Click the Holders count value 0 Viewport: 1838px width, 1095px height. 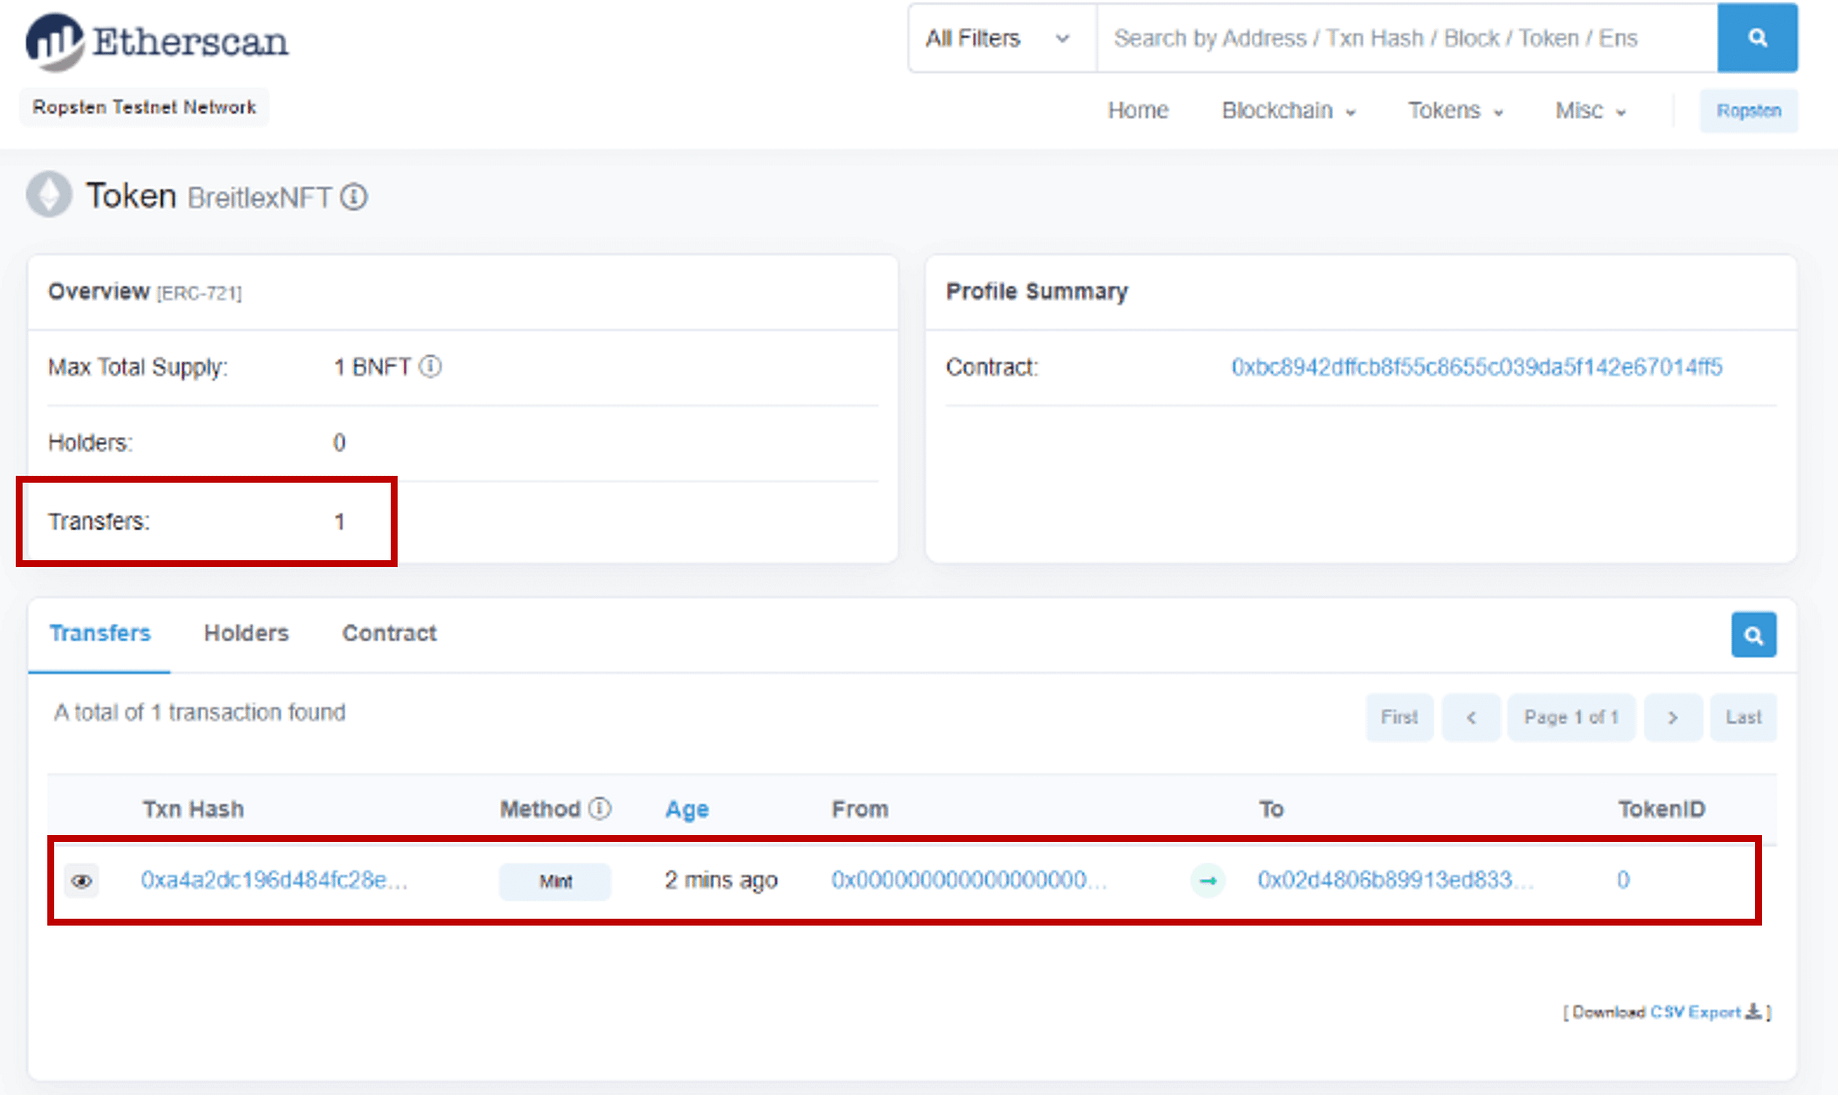click(340, 443)
